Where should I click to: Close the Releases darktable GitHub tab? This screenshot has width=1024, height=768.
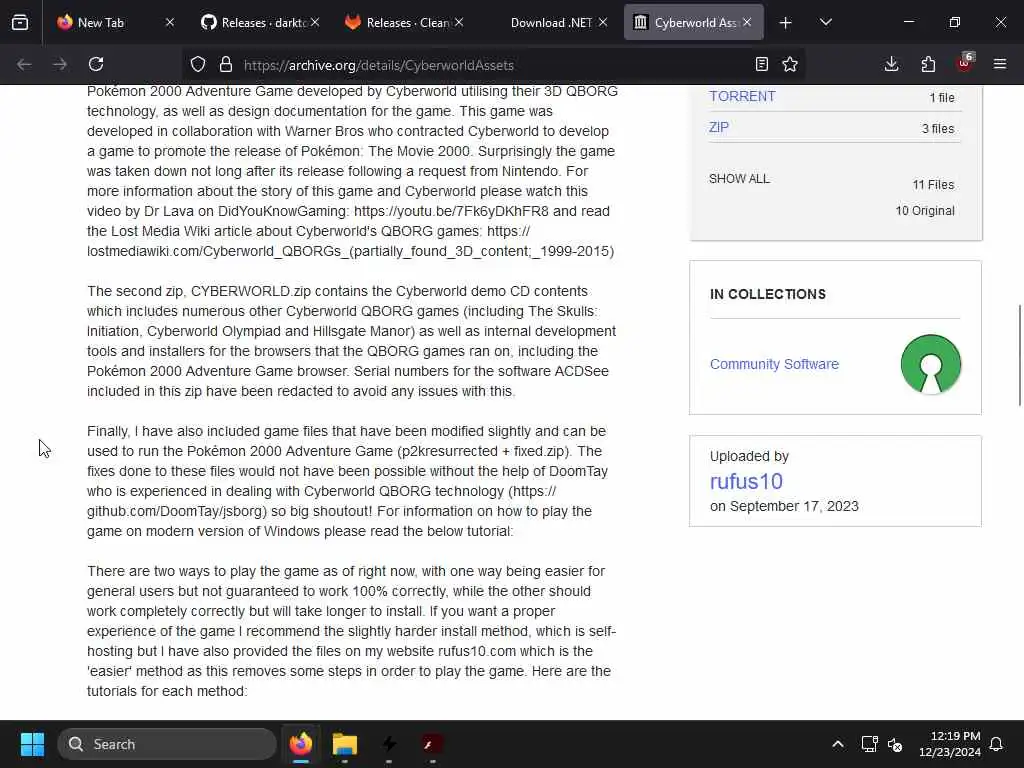[315, 22]
